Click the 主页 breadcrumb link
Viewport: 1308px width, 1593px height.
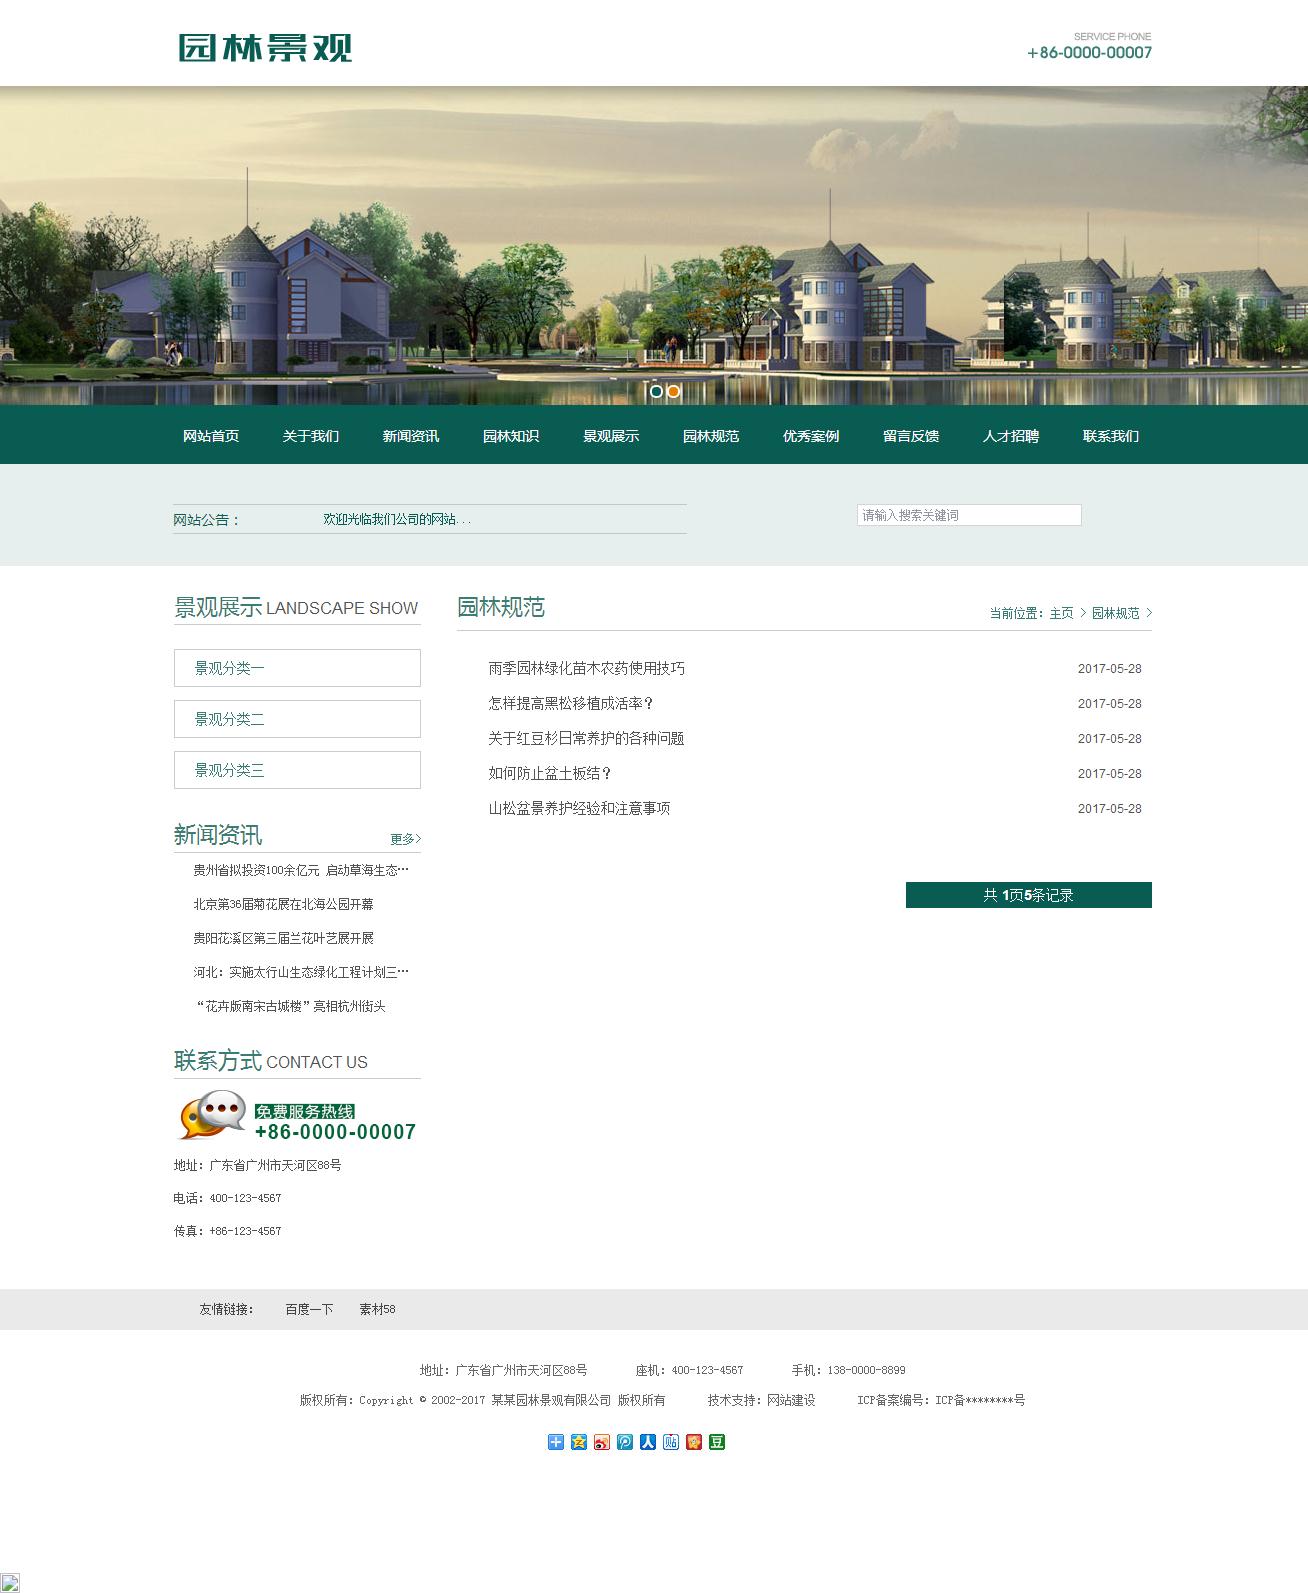point(1061,613)
